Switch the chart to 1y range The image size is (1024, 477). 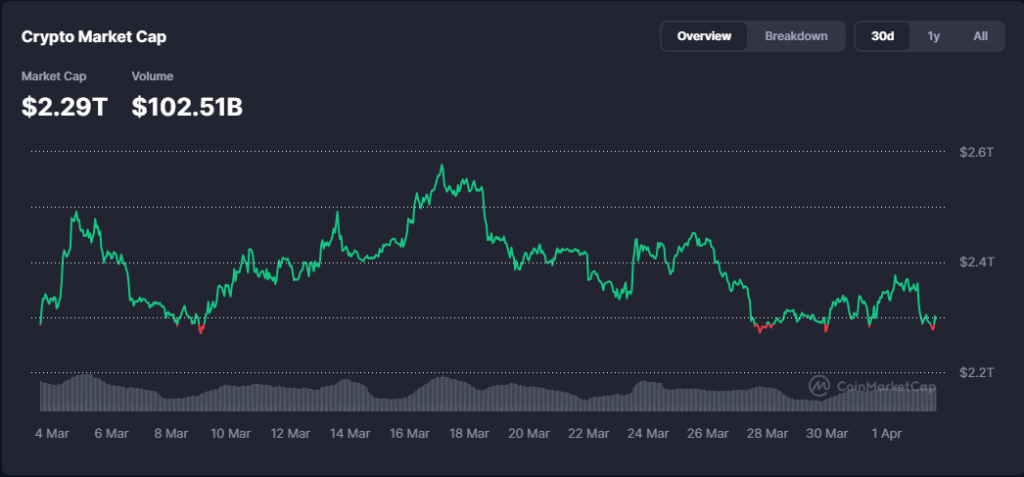933,36
